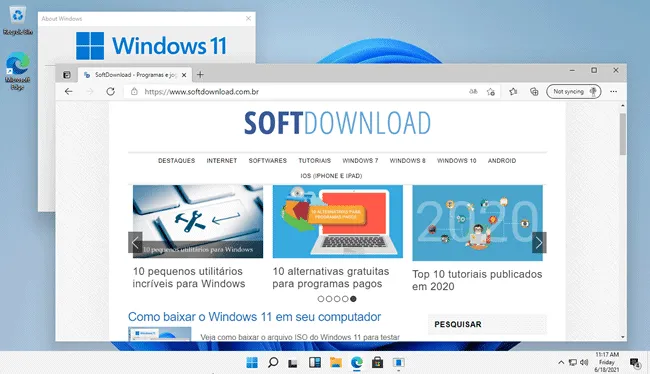Screen dimensions: 650x374
Task: Open the ANDROID menu item
Action: point(502,160)
